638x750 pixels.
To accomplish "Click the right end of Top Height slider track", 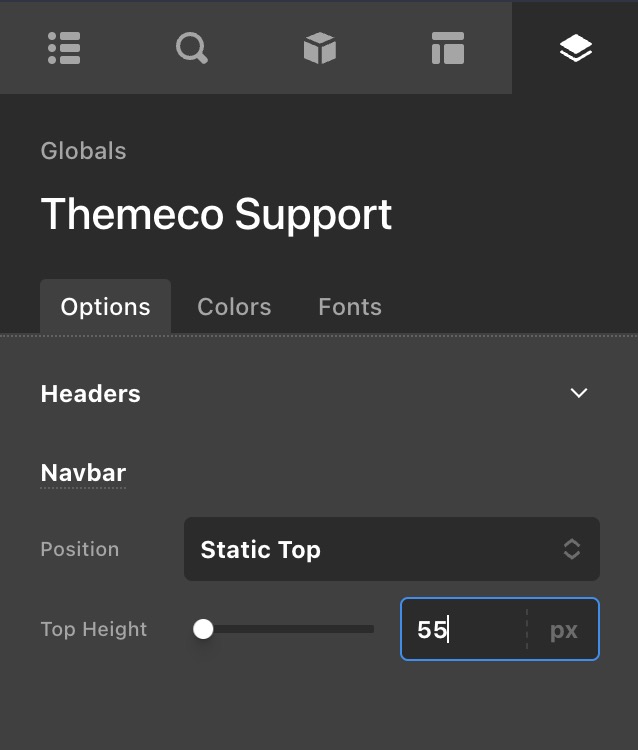I will (x=371, y=629).
